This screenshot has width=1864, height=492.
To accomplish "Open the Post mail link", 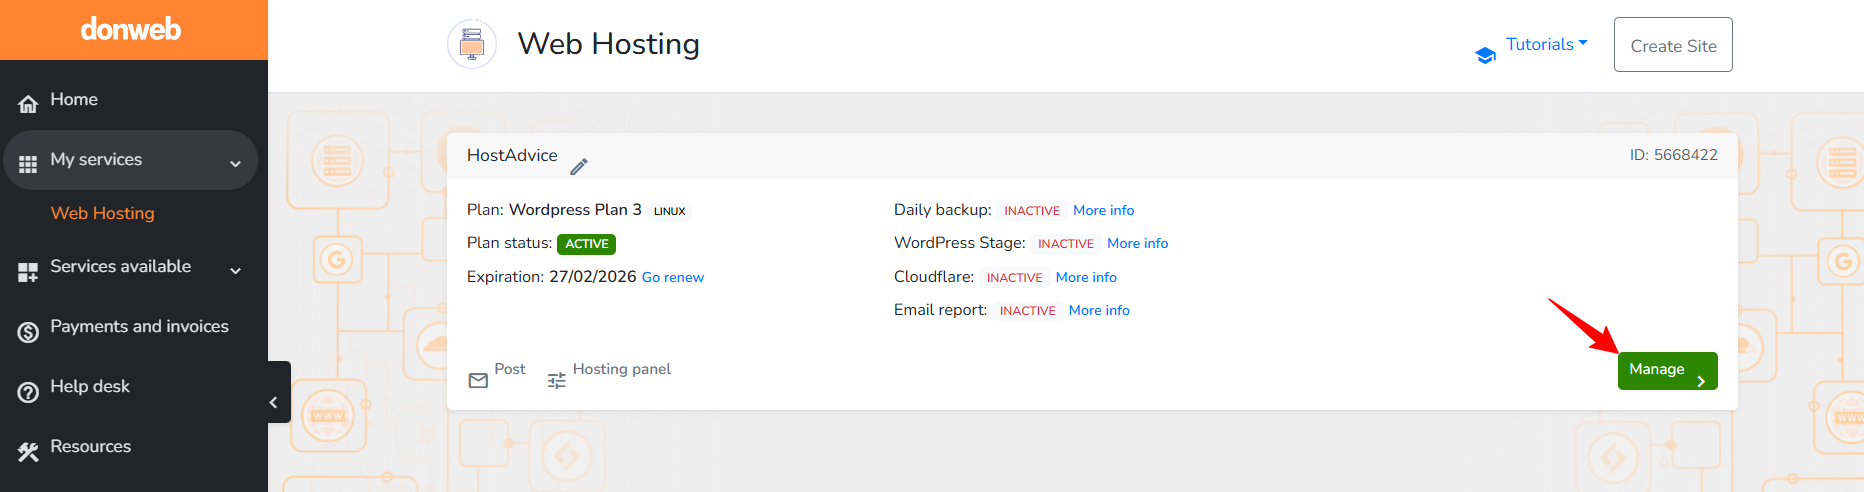I will point(509,369).
